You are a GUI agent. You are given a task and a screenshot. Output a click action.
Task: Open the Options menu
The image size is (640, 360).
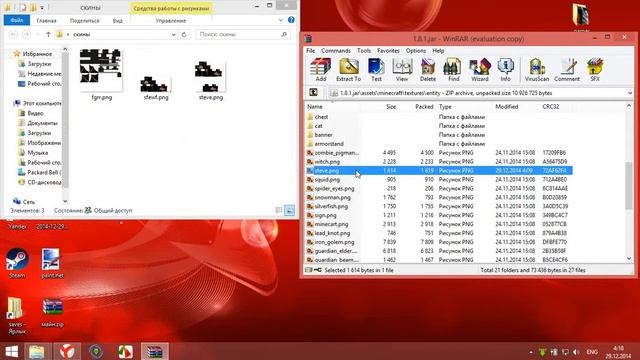click(416, 51)
